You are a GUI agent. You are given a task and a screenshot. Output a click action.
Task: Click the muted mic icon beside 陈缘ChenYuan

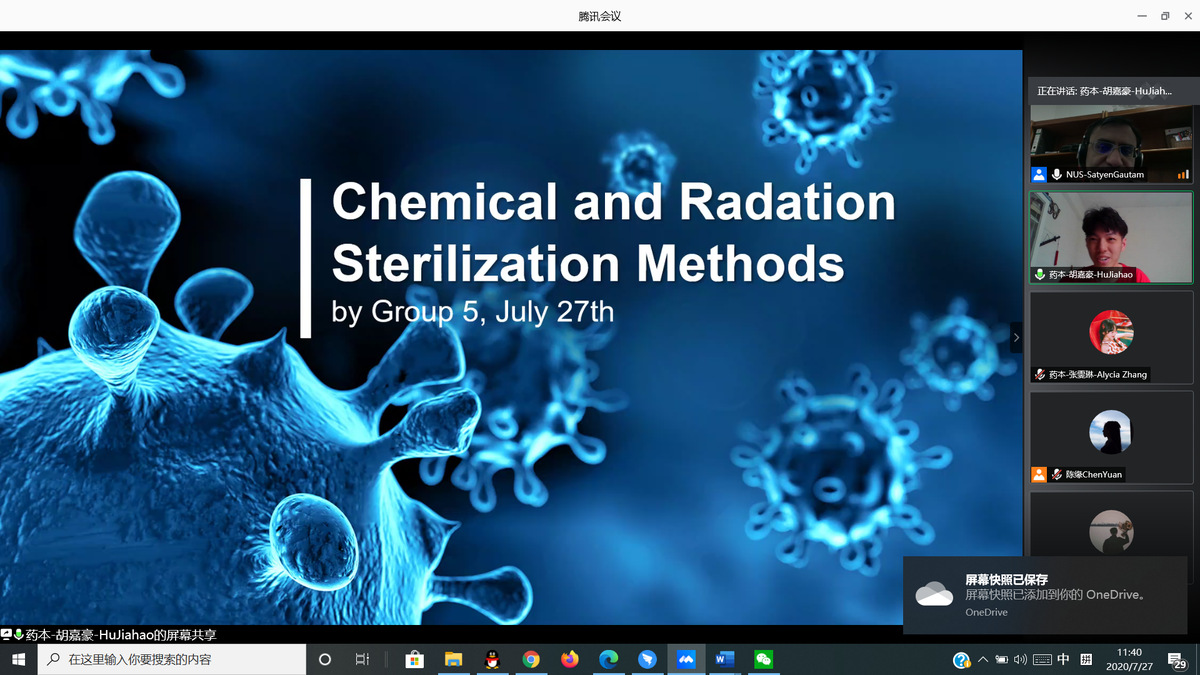(x=1057, y=474)
